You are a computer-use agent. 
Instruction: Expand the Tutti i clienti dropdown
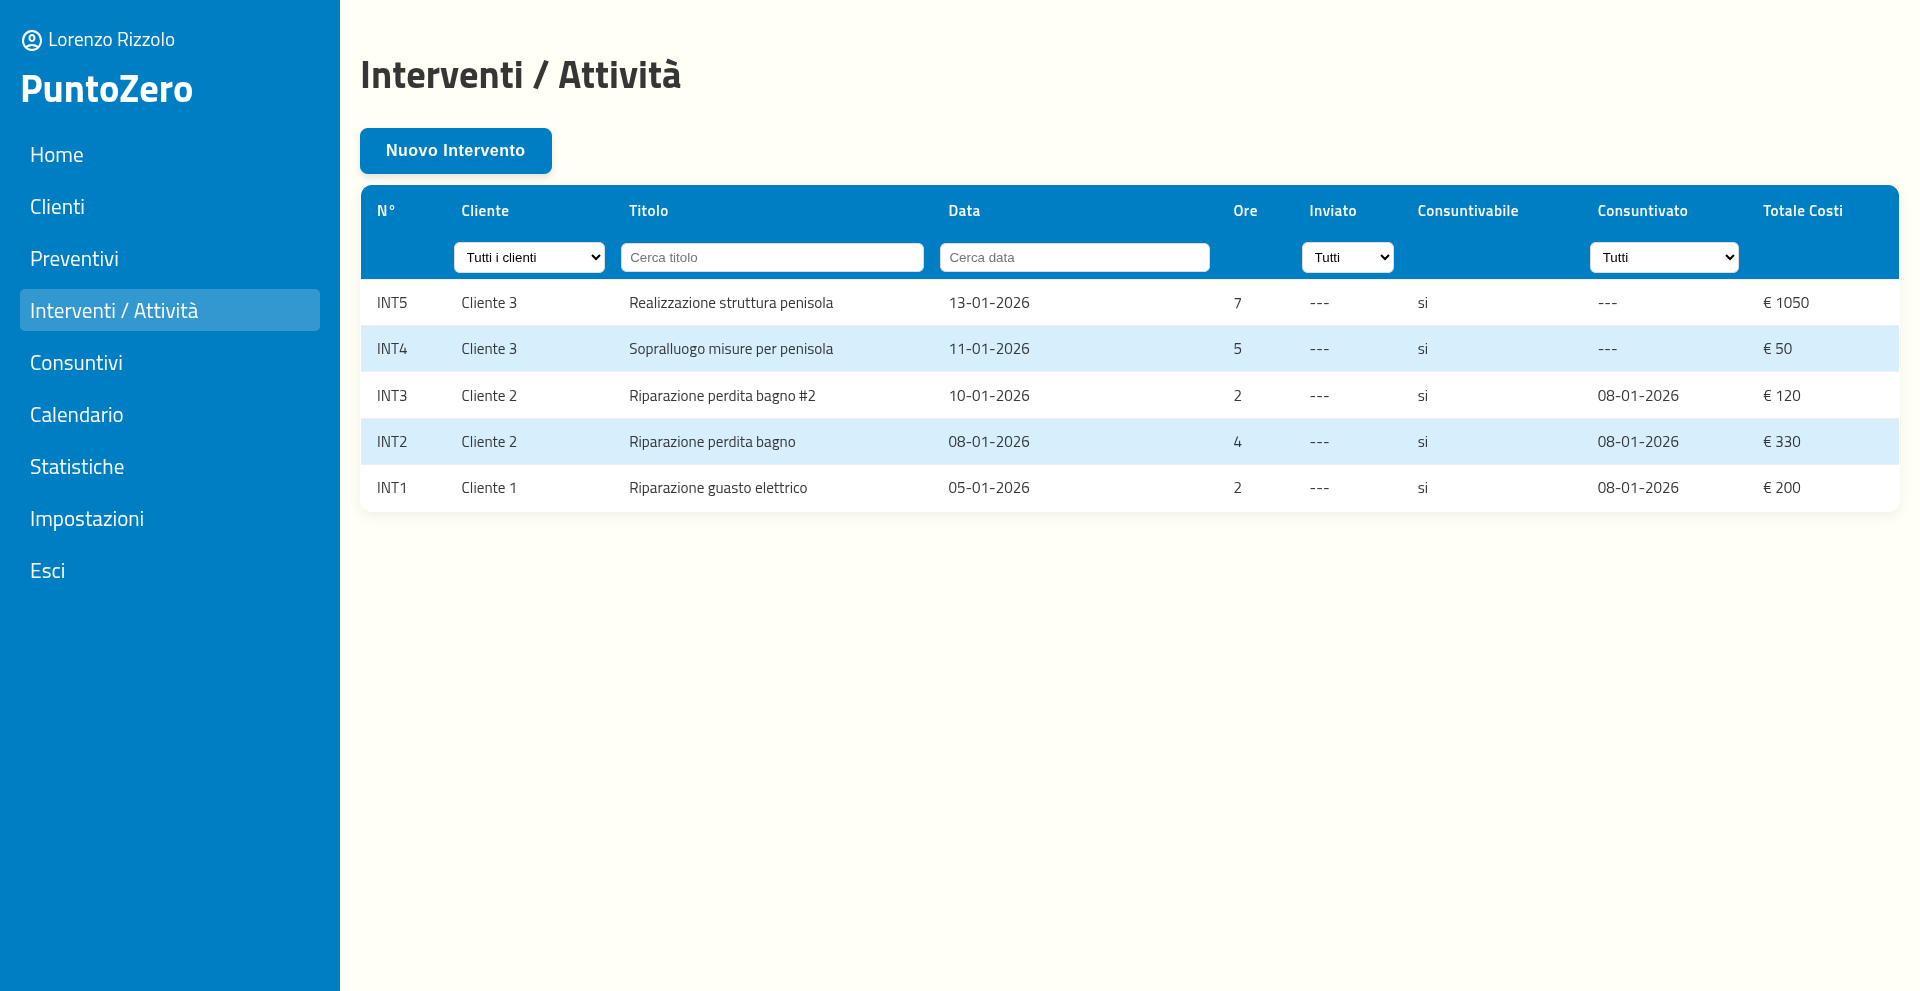(529, 257)
